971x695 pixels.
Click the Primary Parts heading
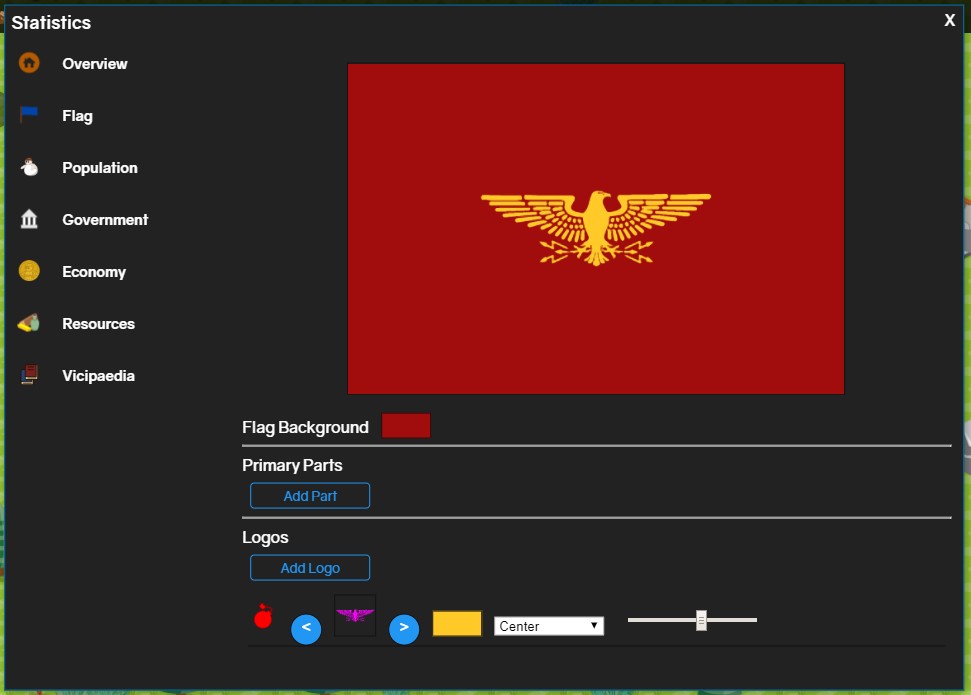point(292,465)
